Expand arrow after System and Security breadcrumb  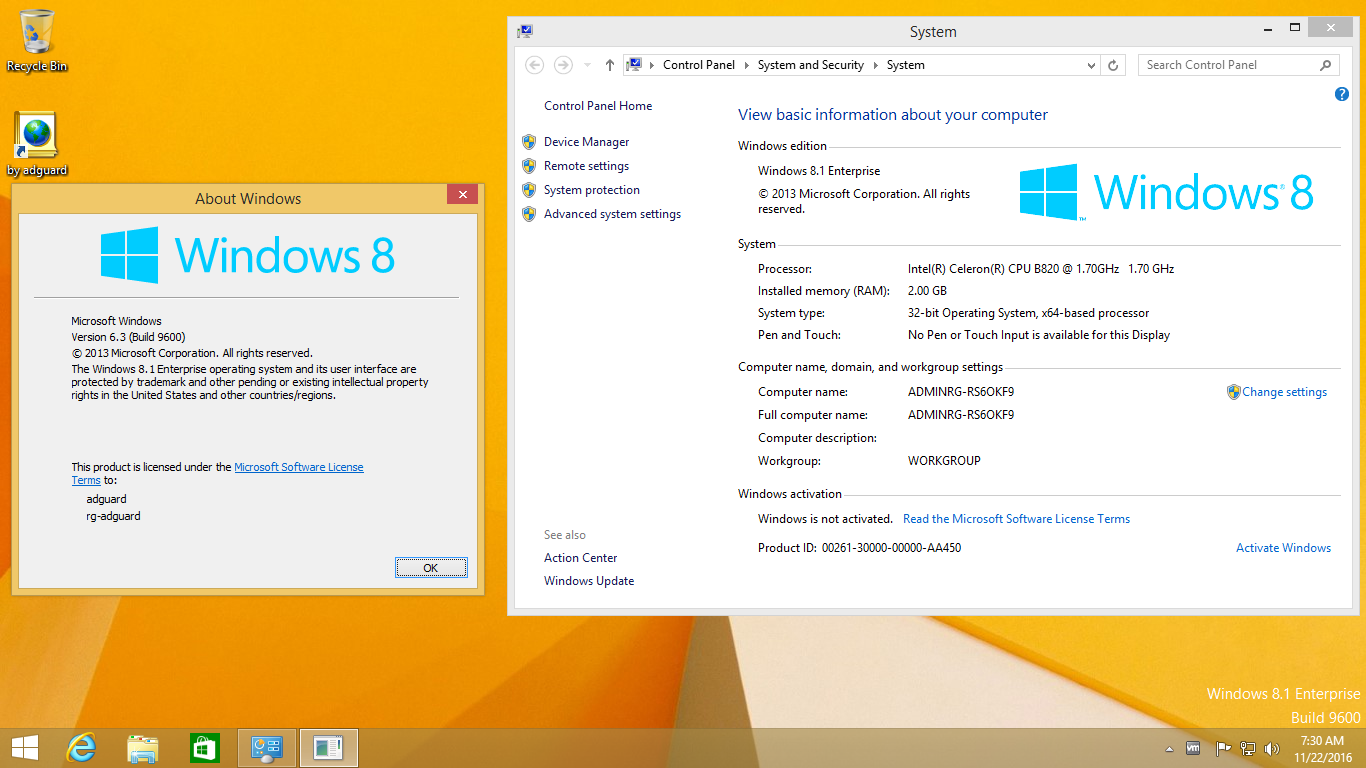[x=875, y=65]
